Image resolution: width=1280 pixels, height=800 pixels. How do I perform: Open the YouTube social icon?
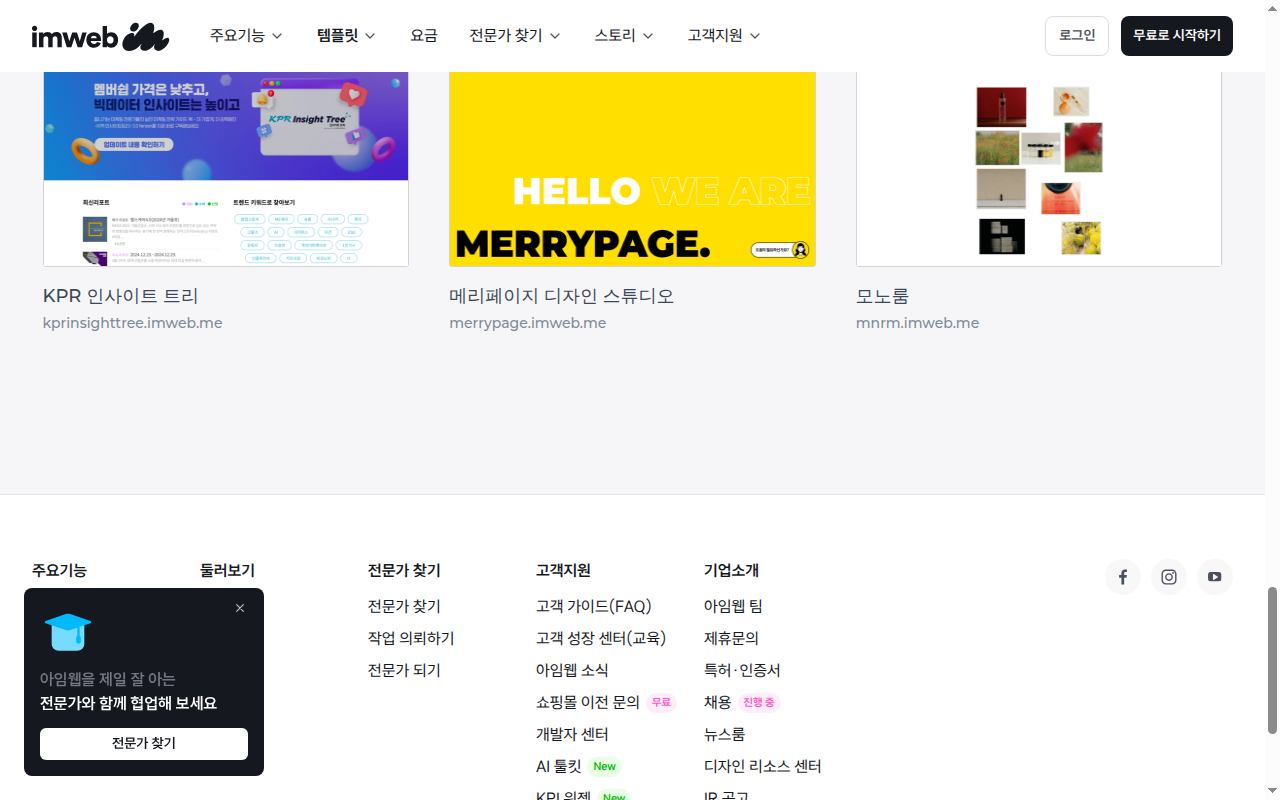pos(1215,577)
